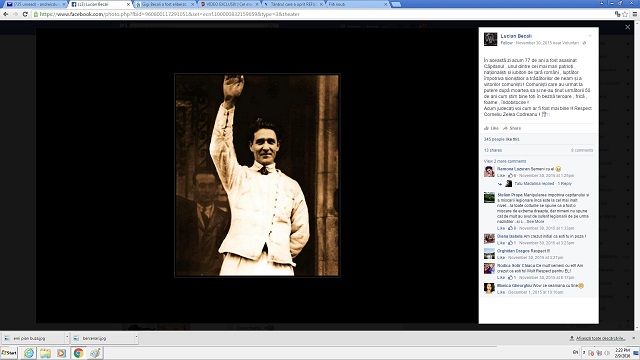Bookmark page with star icon

pyautogui.click(x=625, y=14)
